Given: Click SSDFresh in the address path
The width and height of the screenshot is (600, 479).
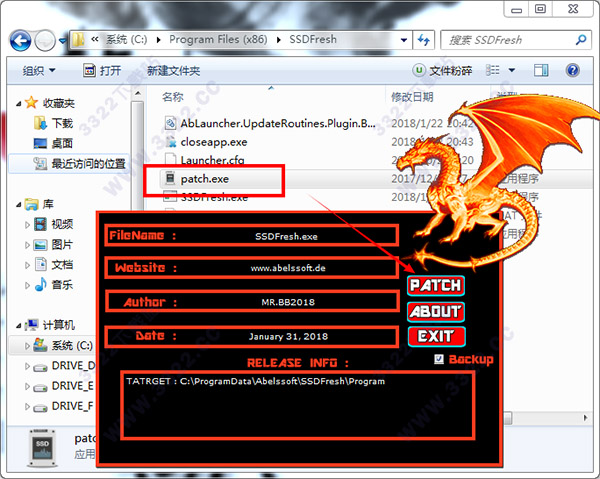Looking at the screenshot, I should pyautogui.click(x=313, y=39).
